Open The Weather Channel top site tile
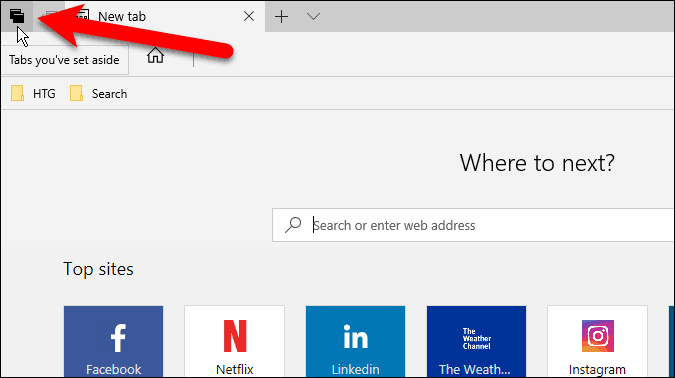The width and height of the screenshot is (675, 378). click(x=477, y=342)
